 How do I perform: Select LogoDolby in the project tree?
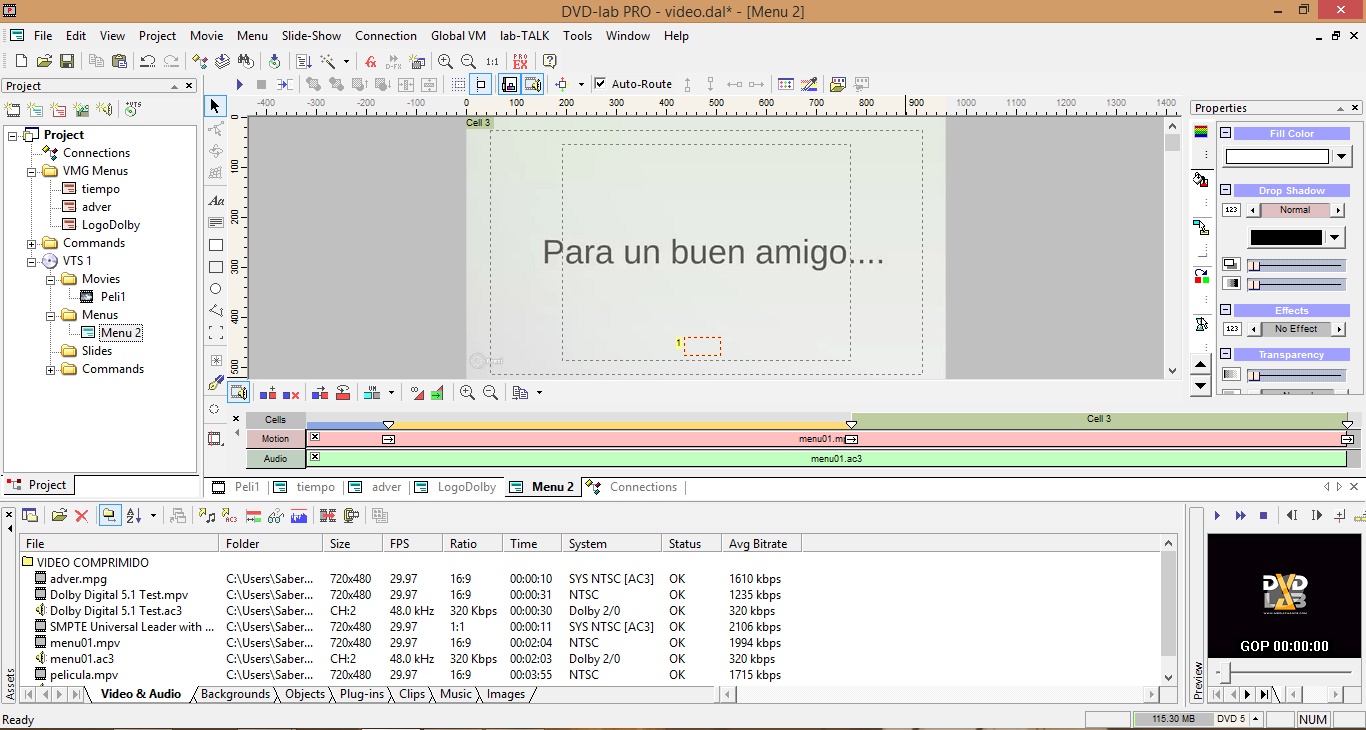pyautogui.click(x=110, y=225)
